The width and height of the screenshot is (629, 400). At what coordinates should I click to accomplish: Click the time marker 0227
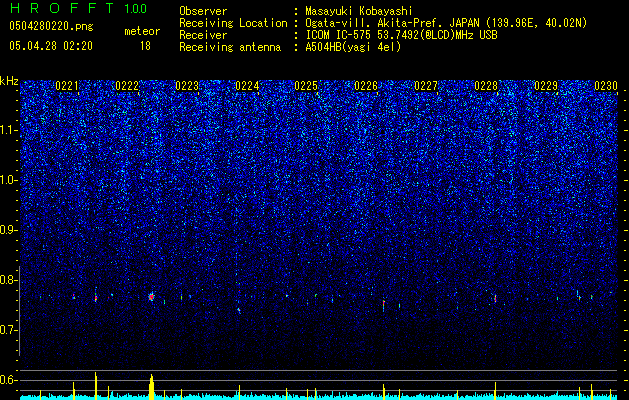pyautogui.click(x=426, y=86)
